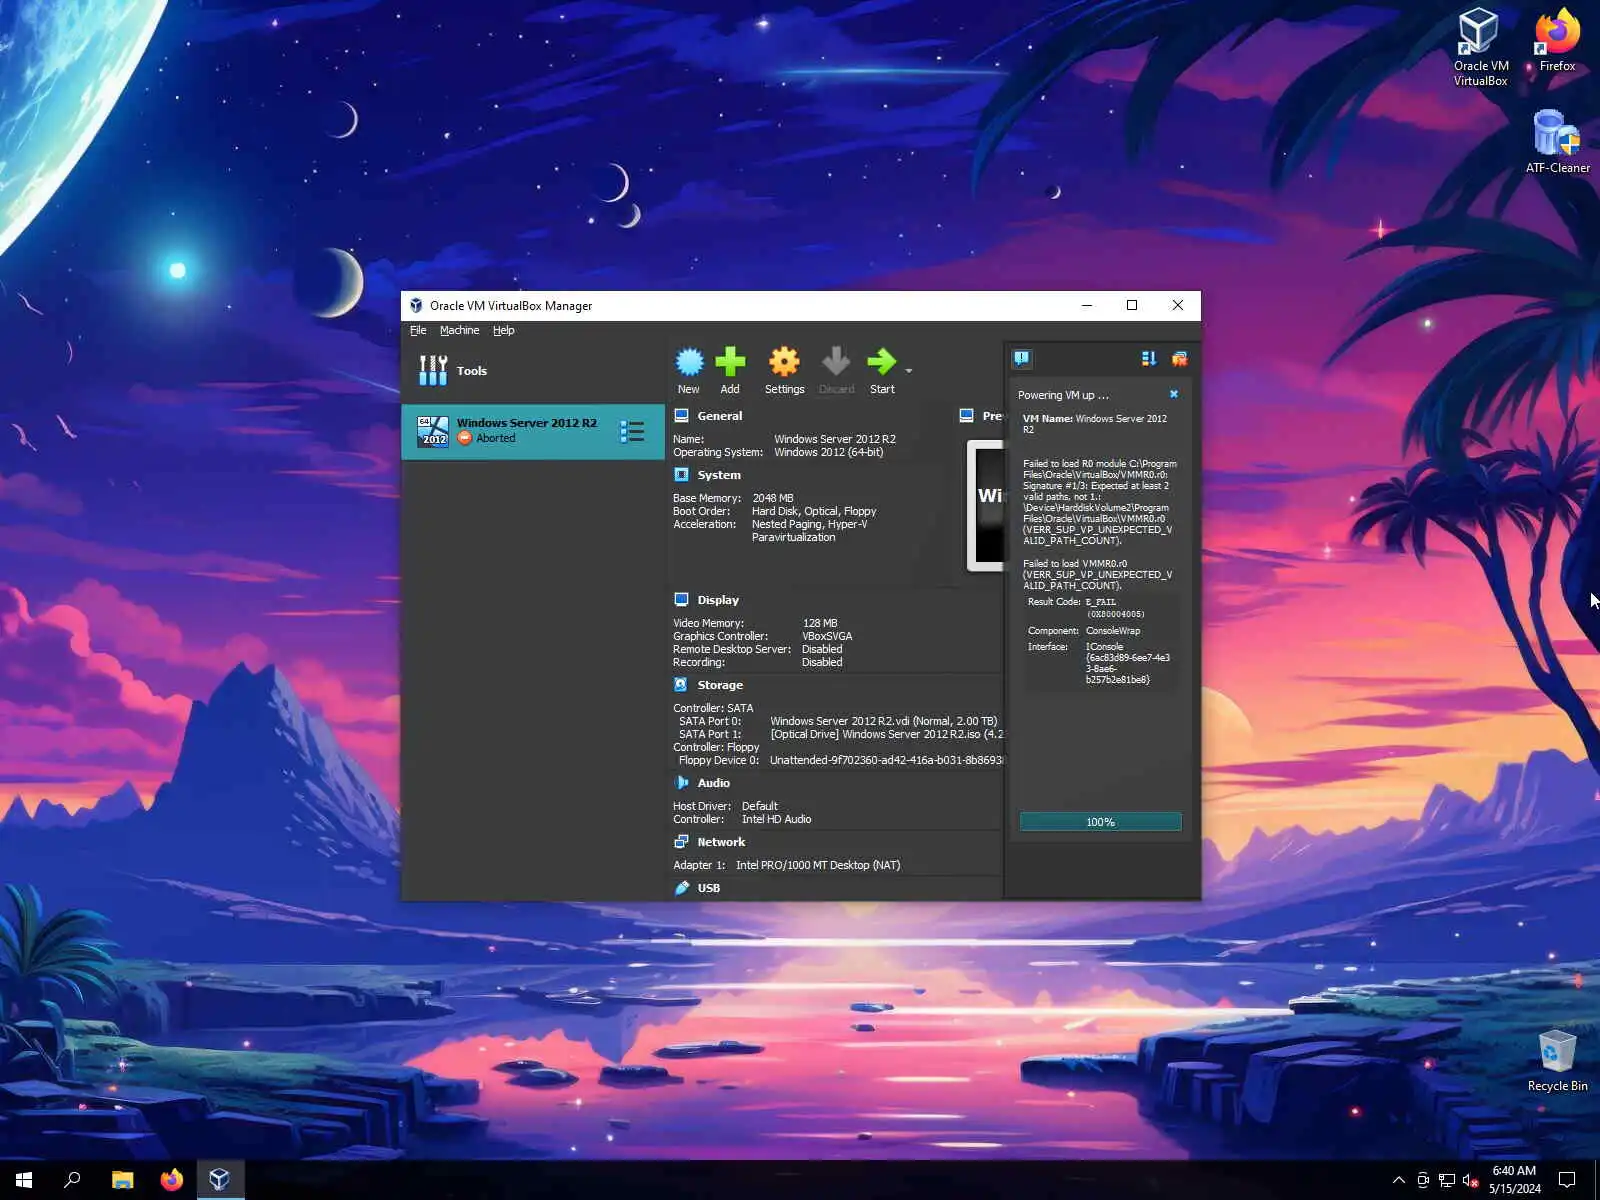Click the Audio section speaker icon
This screenshot has height=1200, width=1600.
point(681,782)
